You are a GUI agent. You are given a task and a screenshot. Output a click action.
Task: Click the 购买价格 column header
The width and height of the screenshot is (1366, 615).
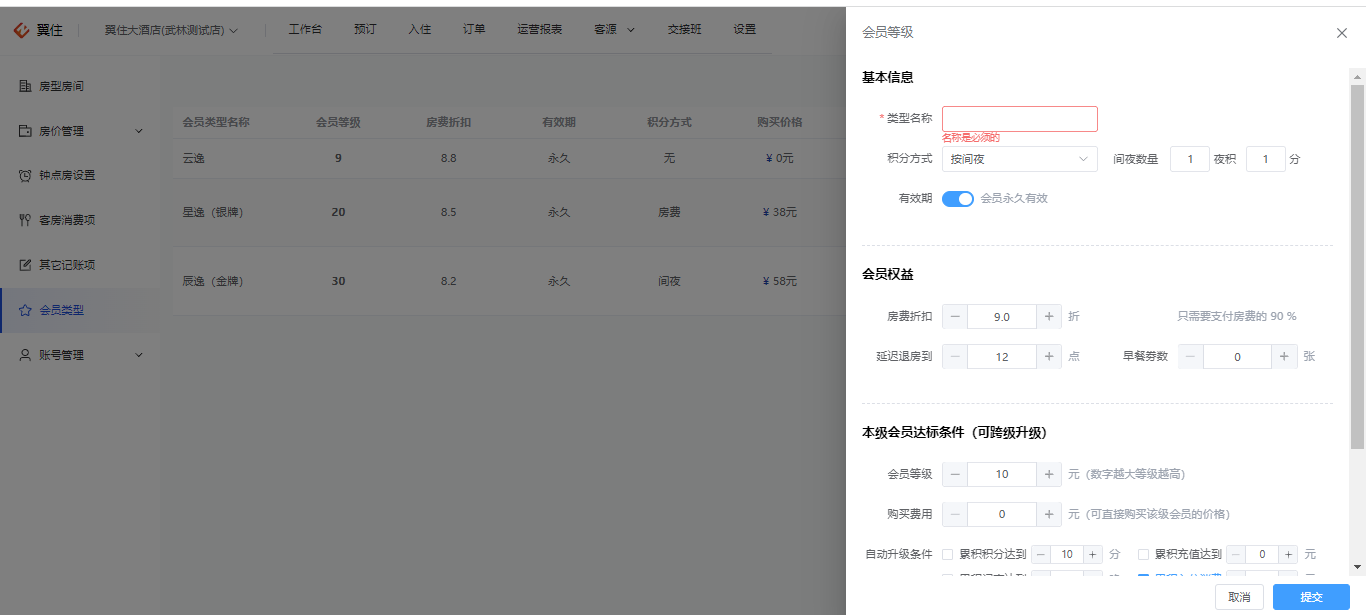780,122
